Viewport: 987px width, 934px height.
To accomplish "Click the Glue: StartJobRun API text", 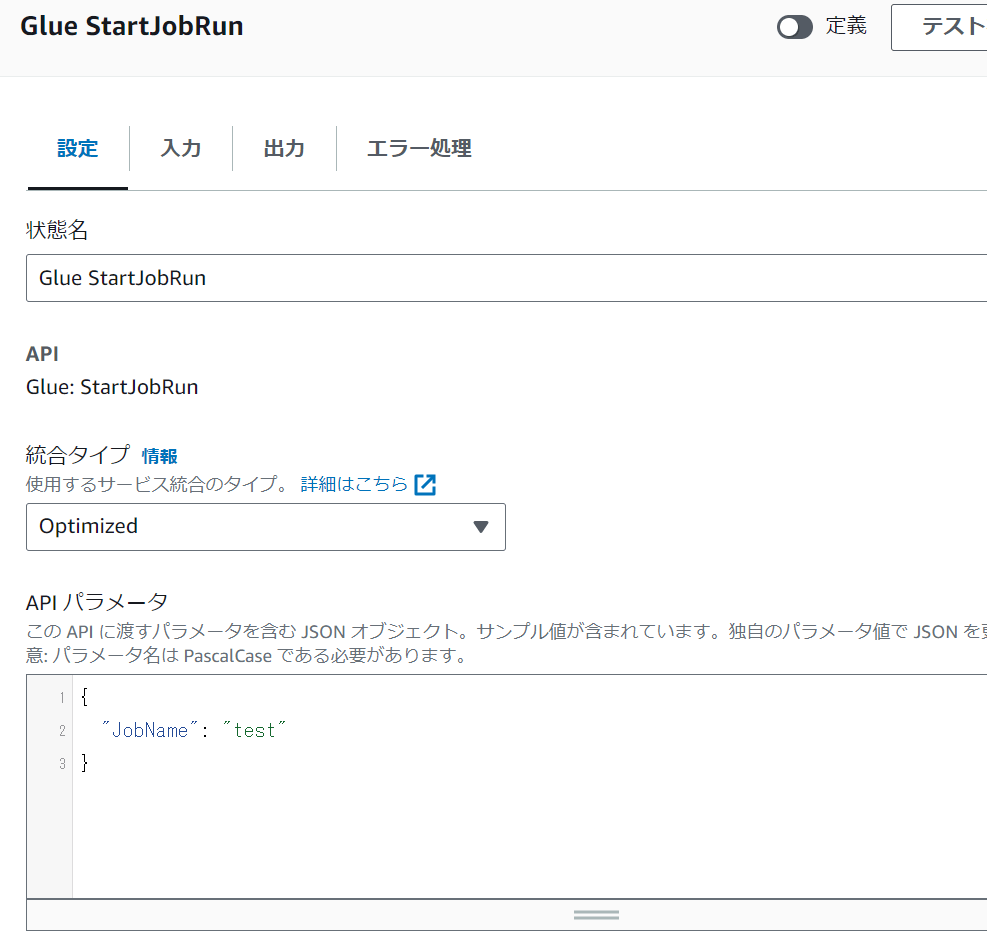I will tap(112, 387).
